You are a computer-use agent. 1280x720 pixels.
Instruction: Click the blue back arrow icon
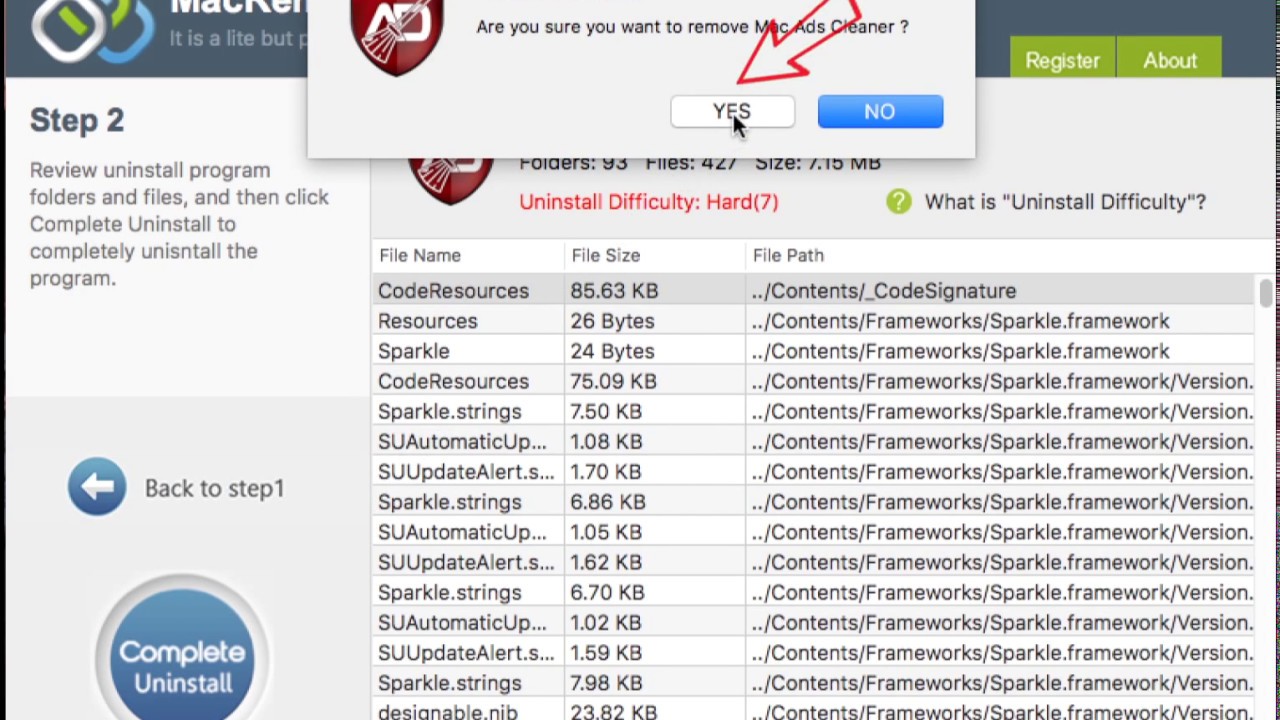point(97,487)
